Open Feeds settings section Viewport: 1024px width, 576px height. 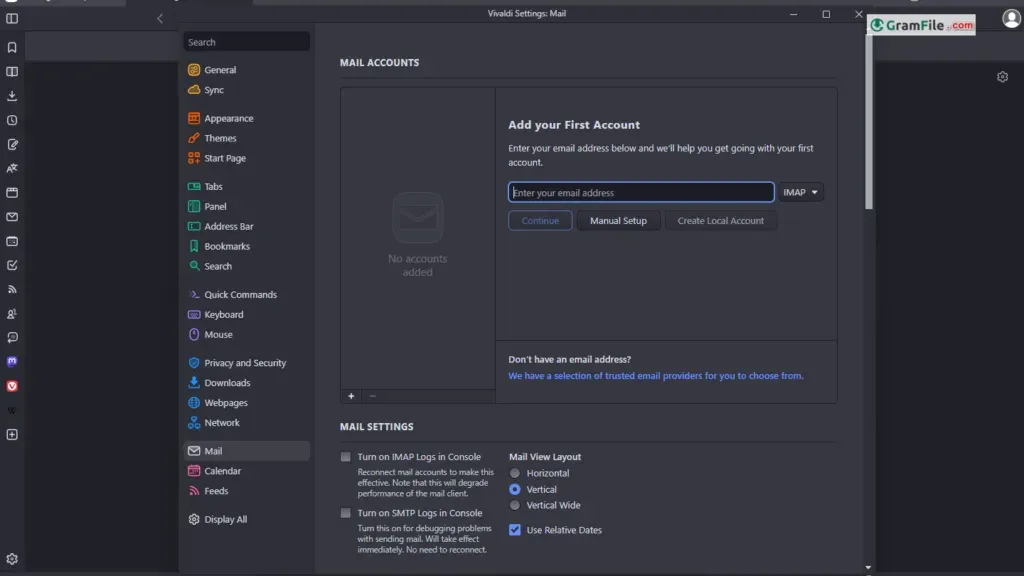246,491
